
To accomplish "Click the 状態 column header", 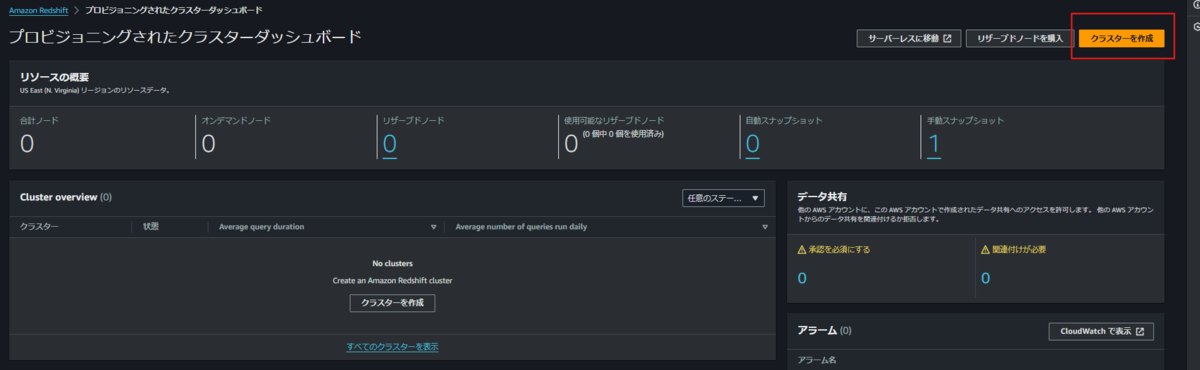I will coord(151,227).
